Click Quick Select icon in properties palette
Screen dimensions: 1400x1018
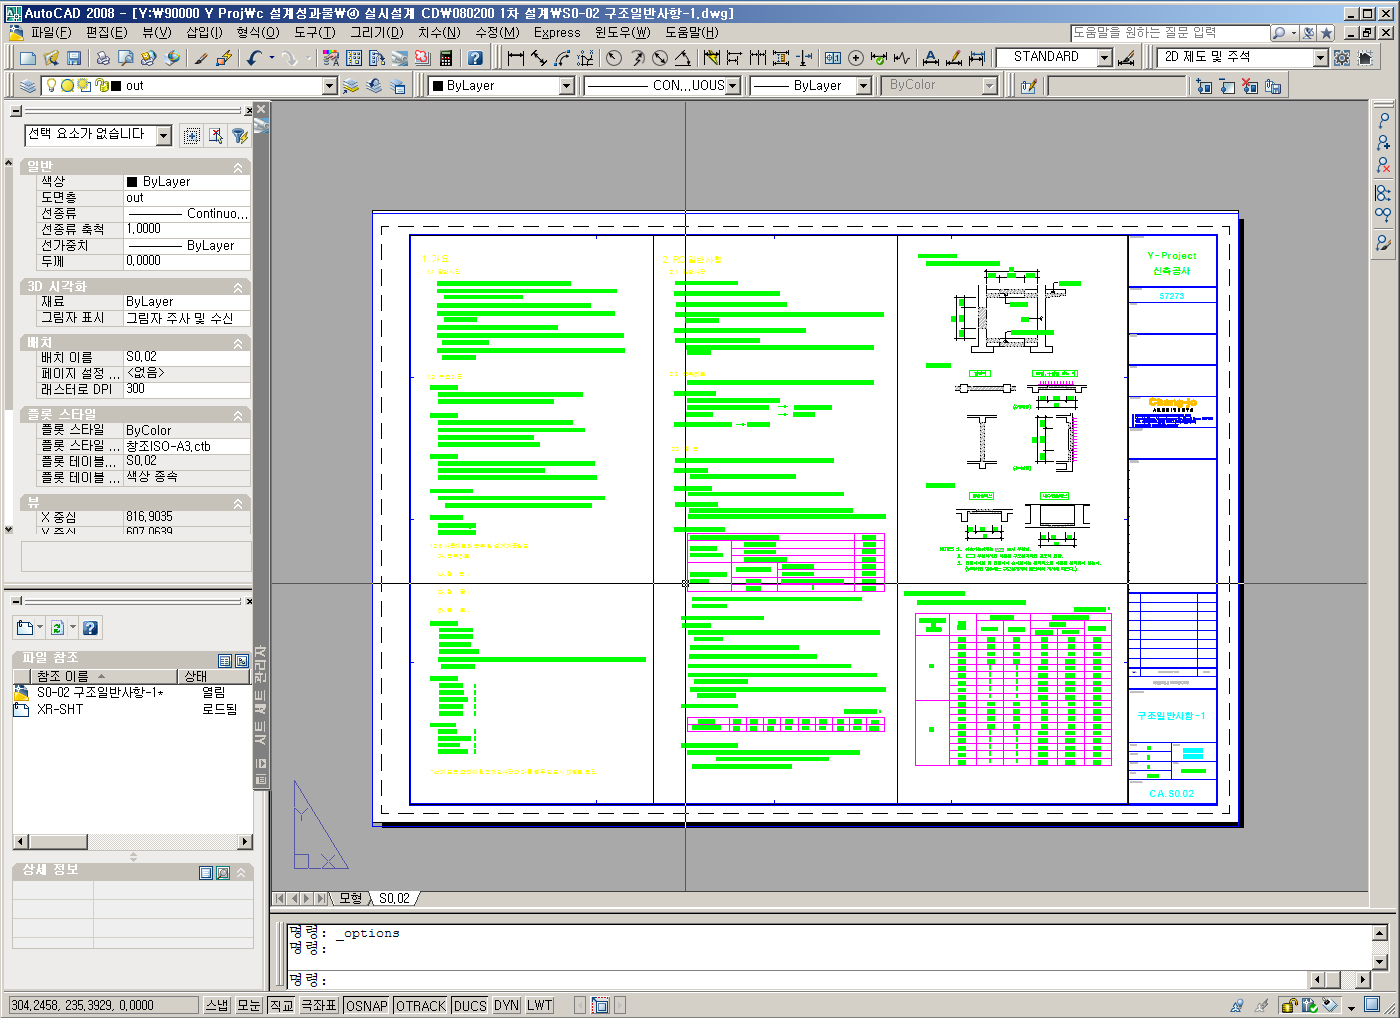tap(239, 136)
